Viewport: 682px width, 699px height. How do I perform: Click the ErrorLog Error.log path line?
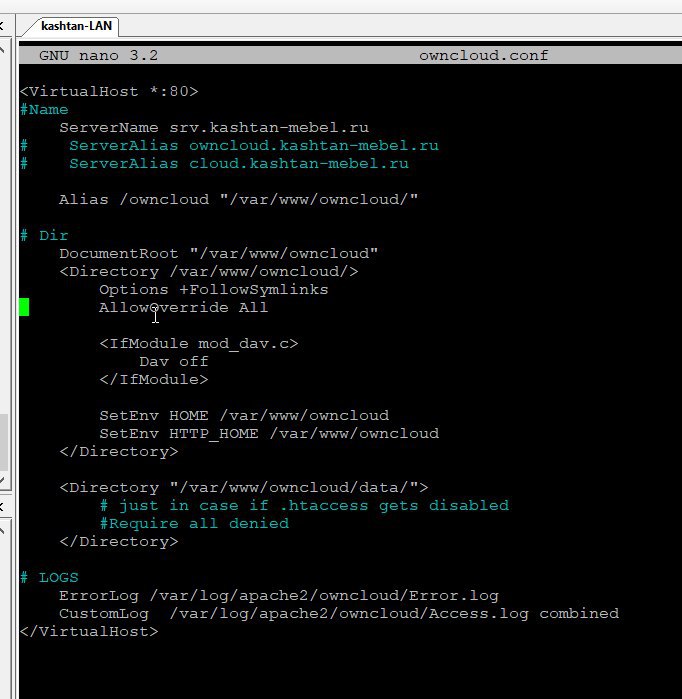point(279,596)
